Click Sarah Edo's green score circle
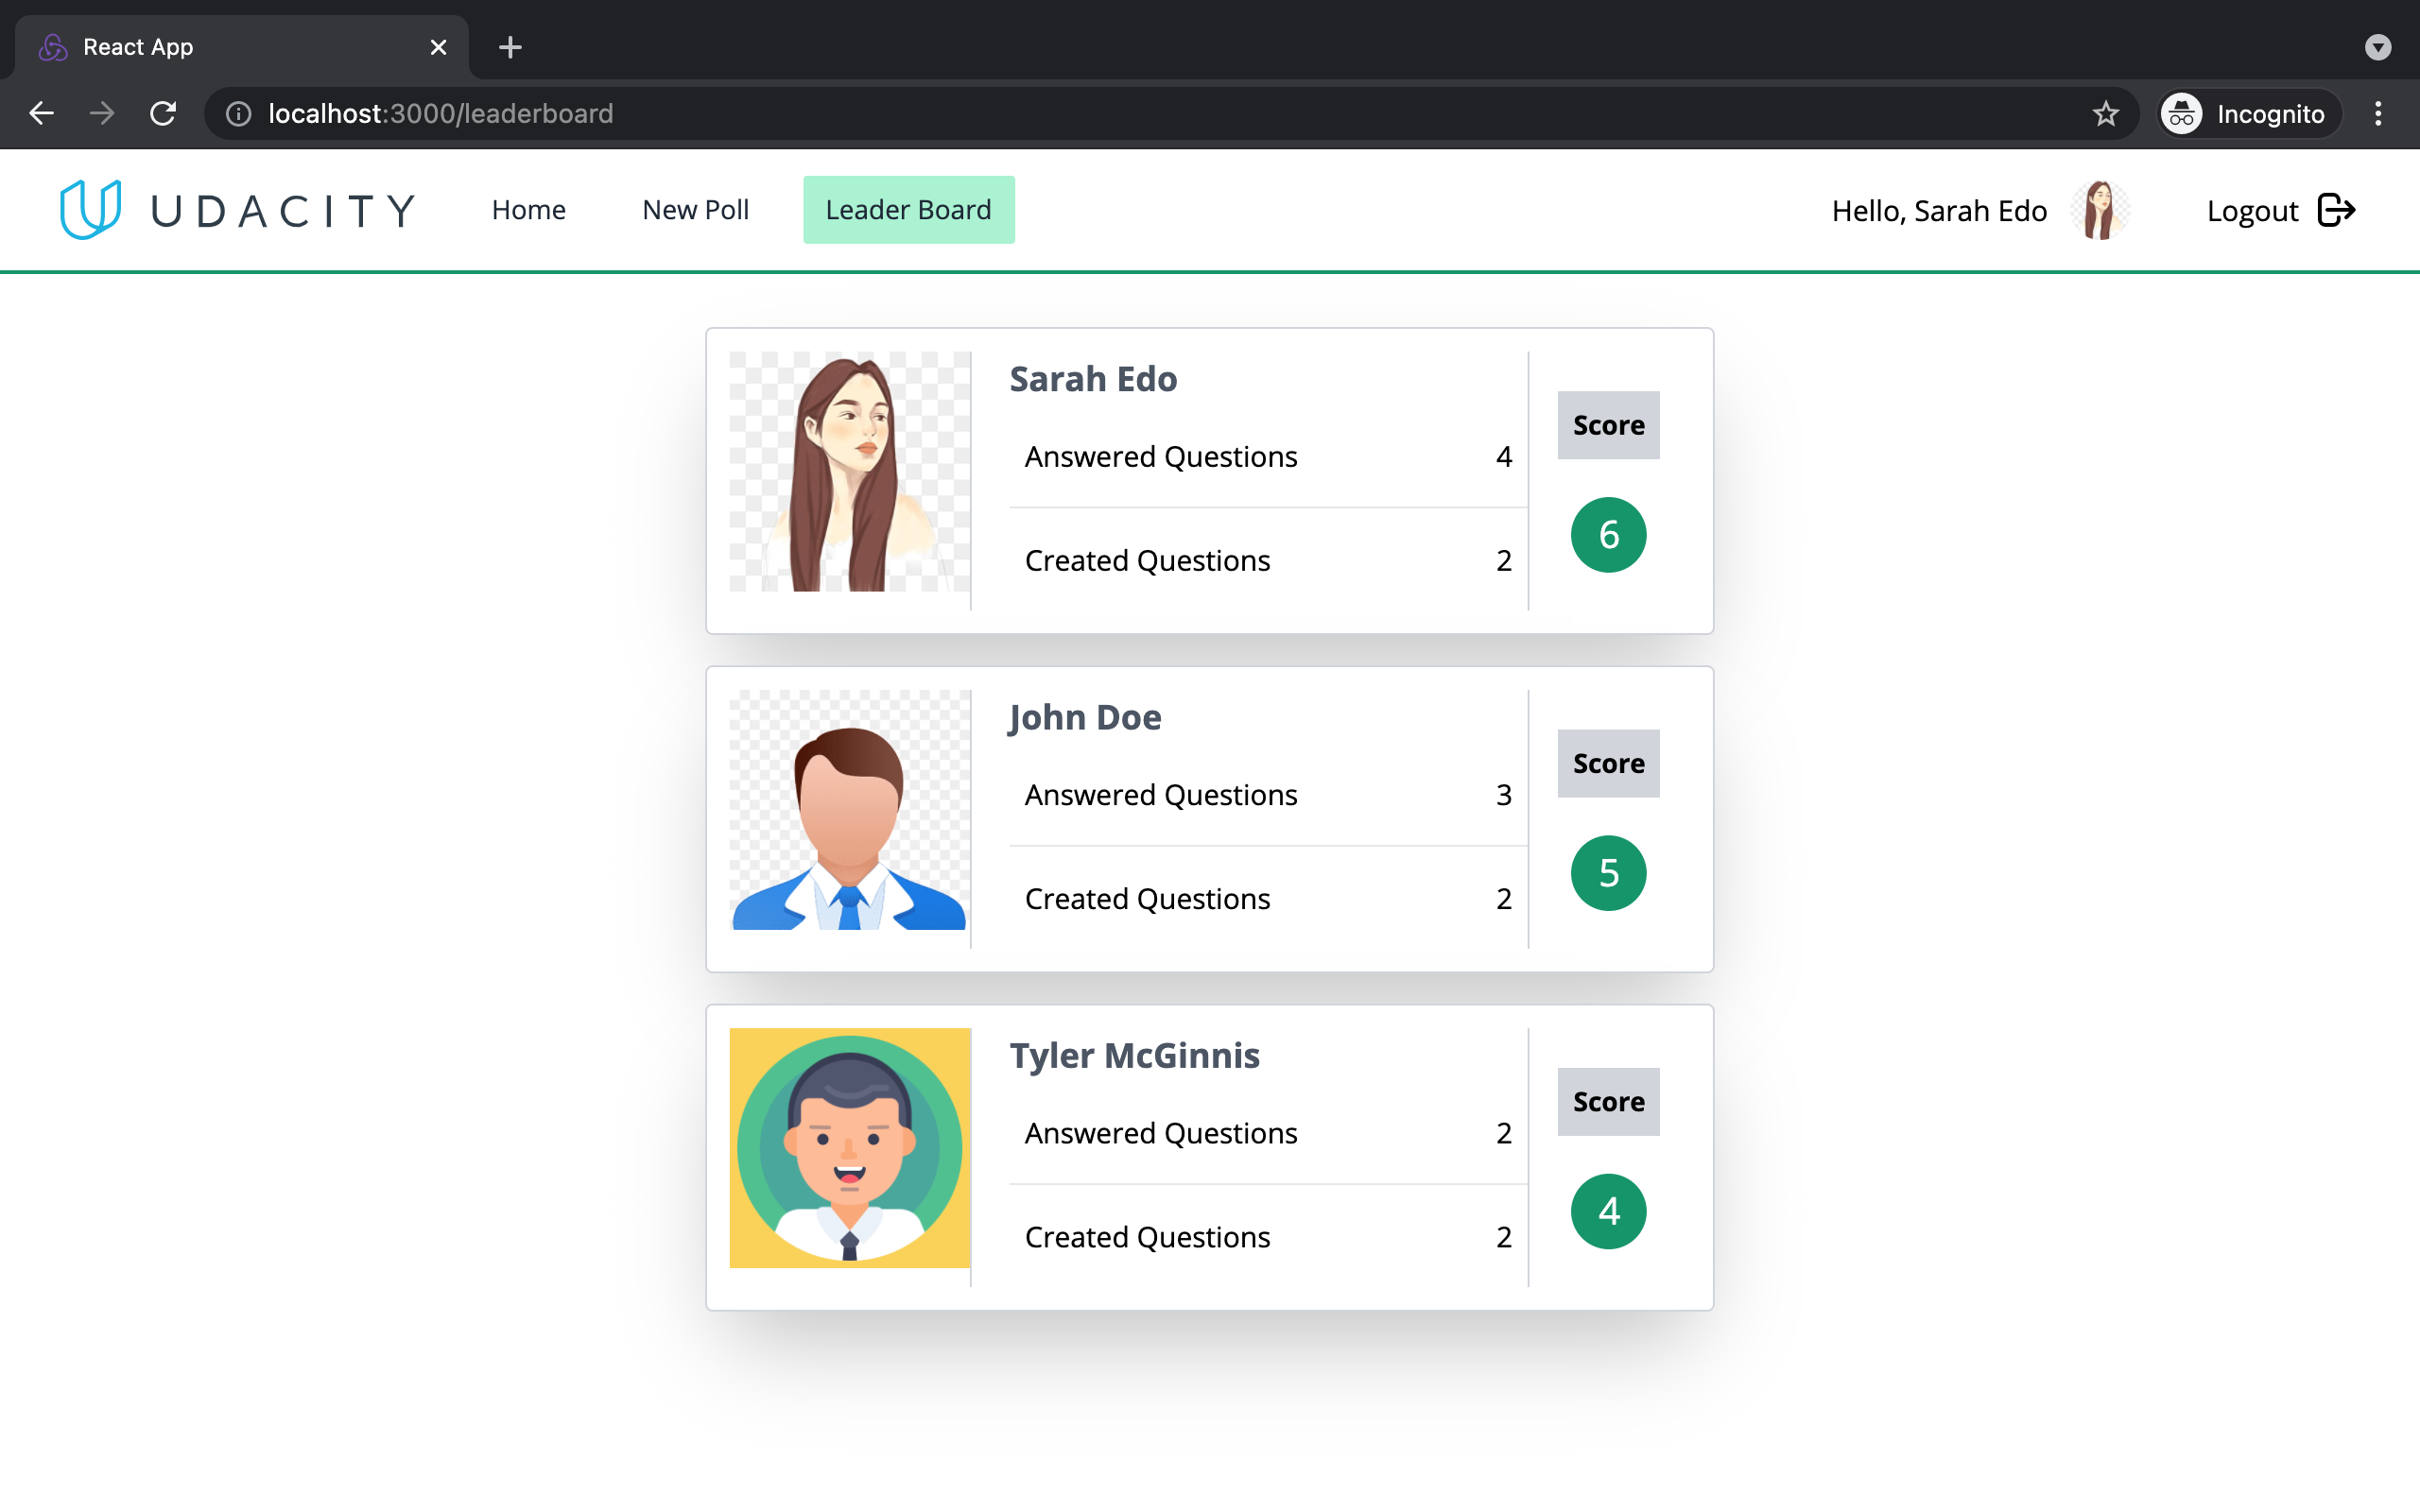Image resolution: width=2420 pixels, height=1512 pixels. click(1608, 535)
